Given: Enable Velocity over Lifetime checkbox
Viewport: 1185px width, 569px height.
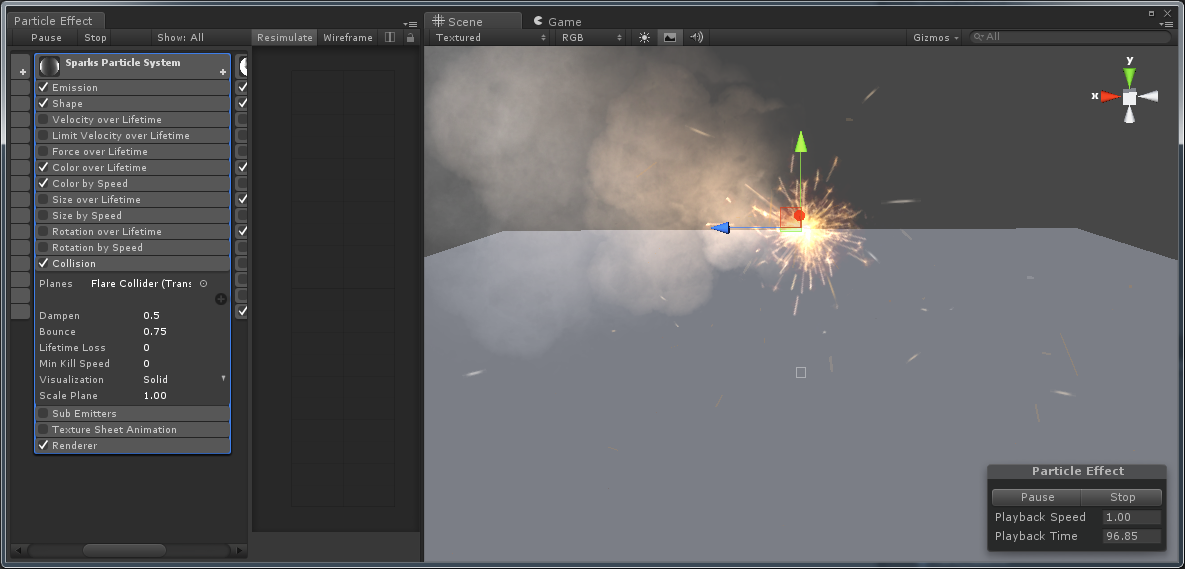Looking at the screenshot, I should [44, 119].
